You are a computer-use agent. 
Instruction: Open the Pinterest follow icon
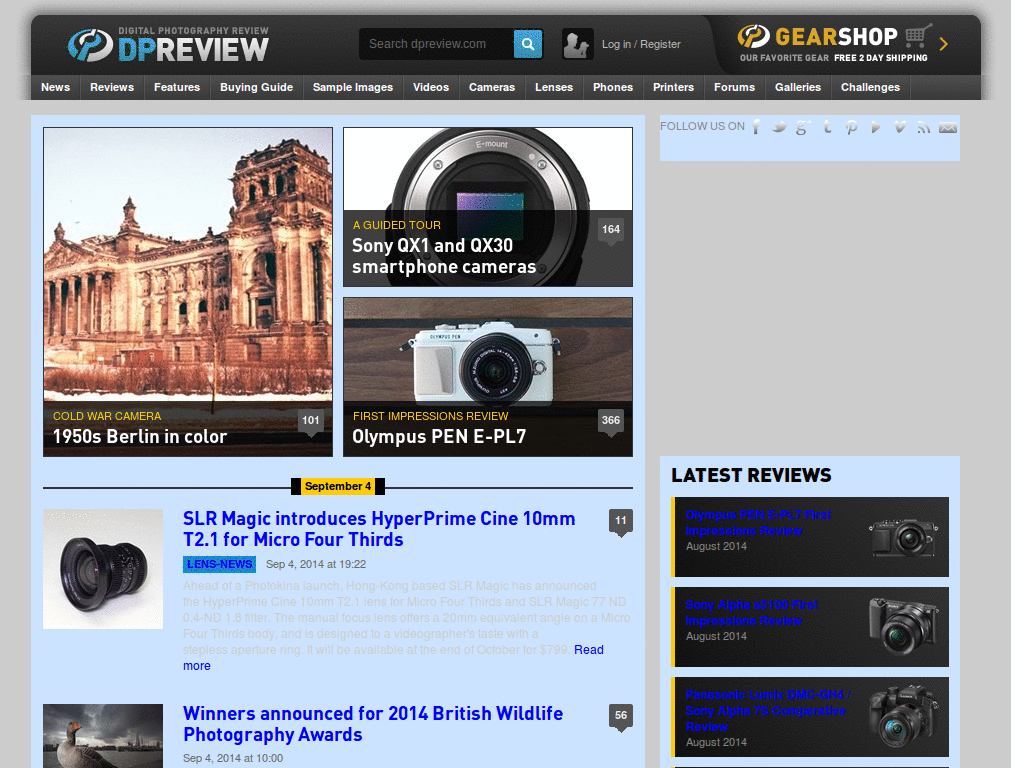852,128
